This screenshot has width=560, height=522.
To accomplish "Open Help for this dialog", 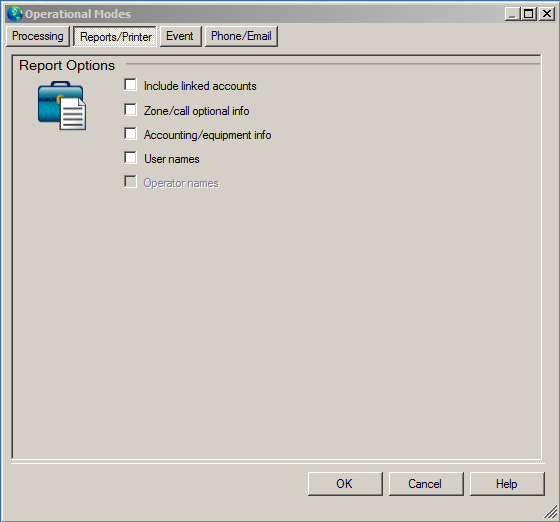I will coord(507,484).
